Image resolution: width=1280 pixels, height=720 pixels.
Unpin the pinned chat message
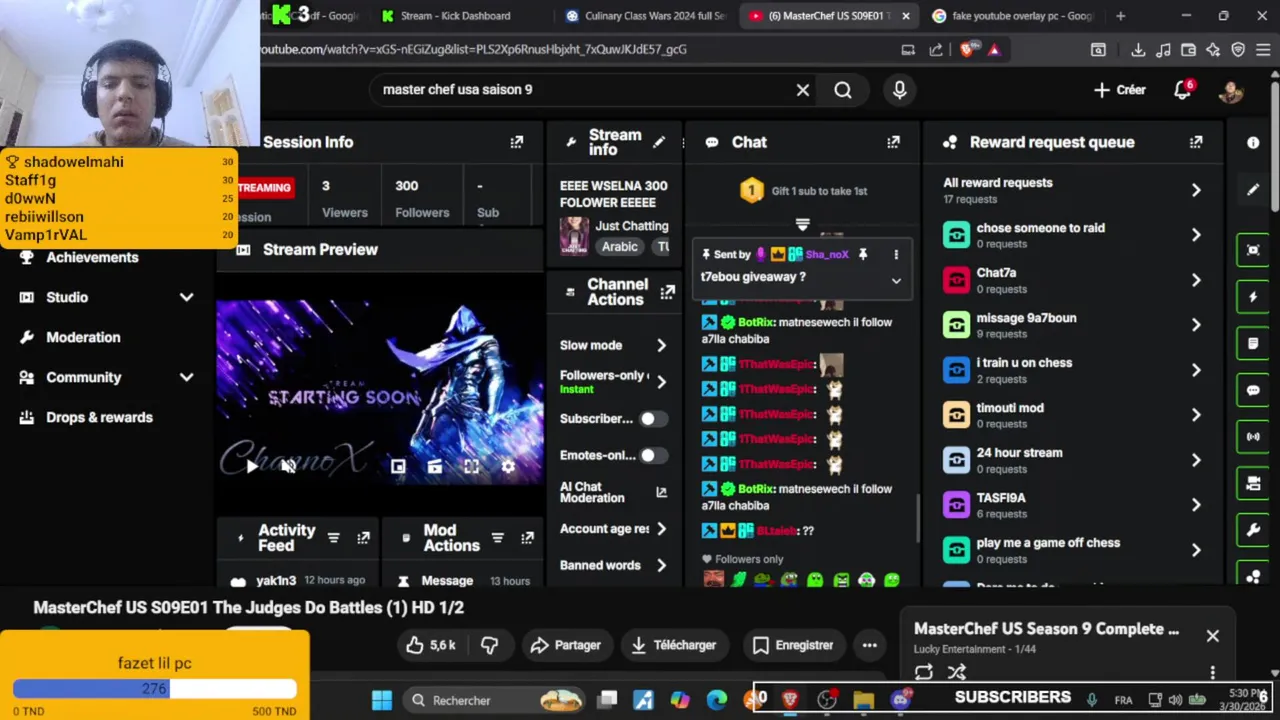tap(862, 254)
